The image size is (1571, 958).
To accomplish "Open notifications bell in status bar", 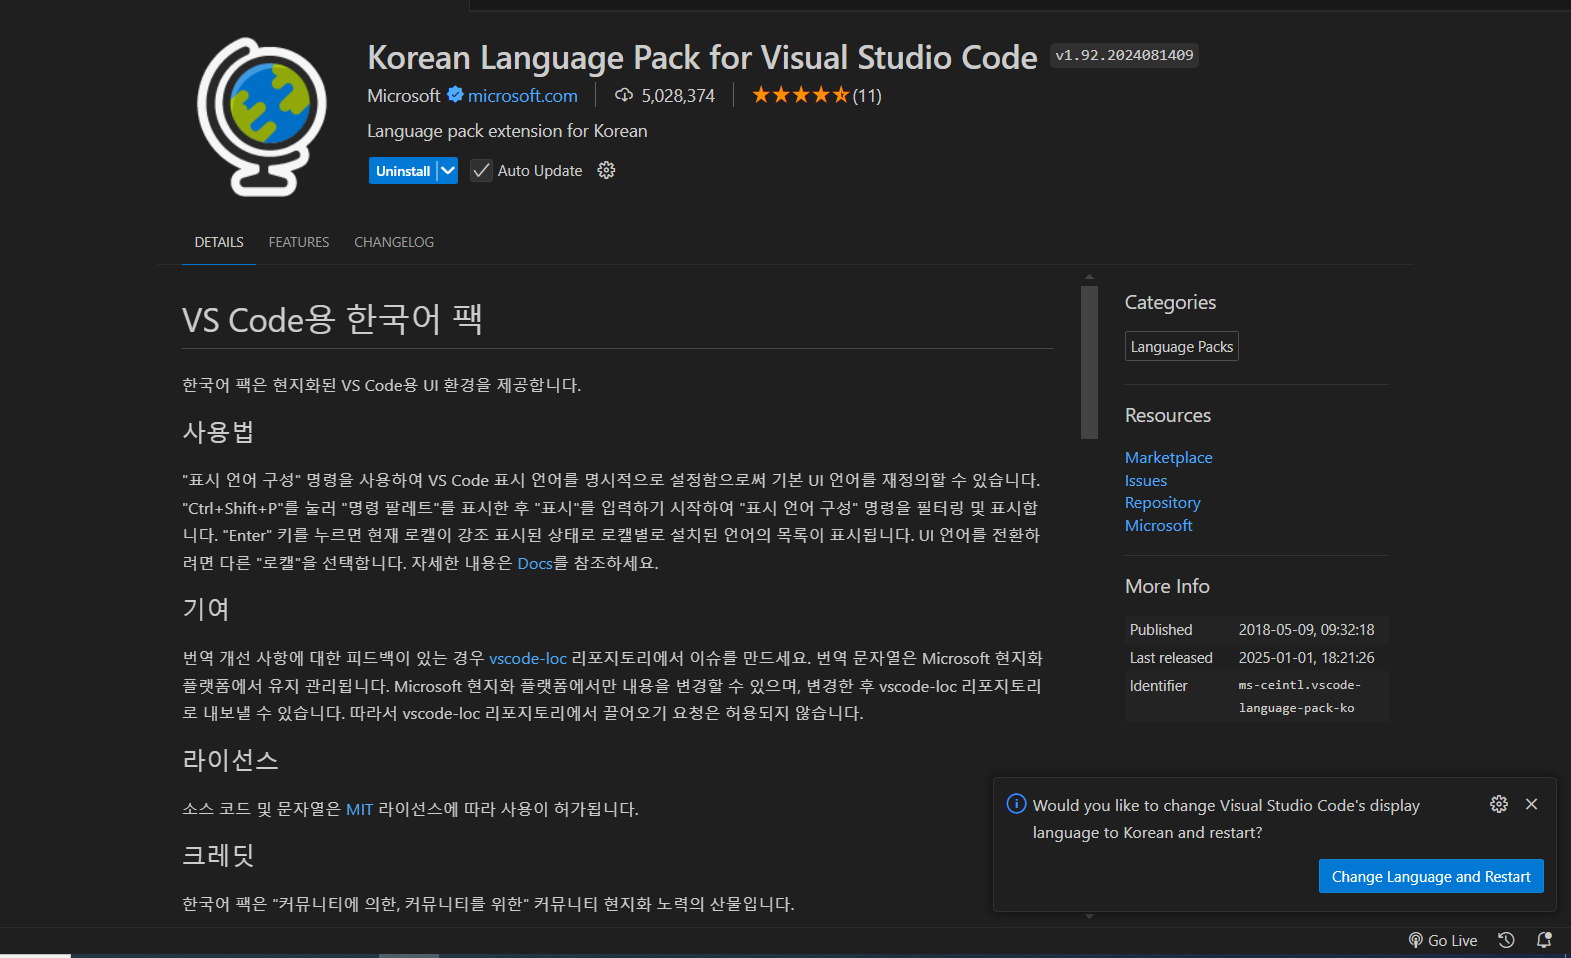I will point(1544,940).
